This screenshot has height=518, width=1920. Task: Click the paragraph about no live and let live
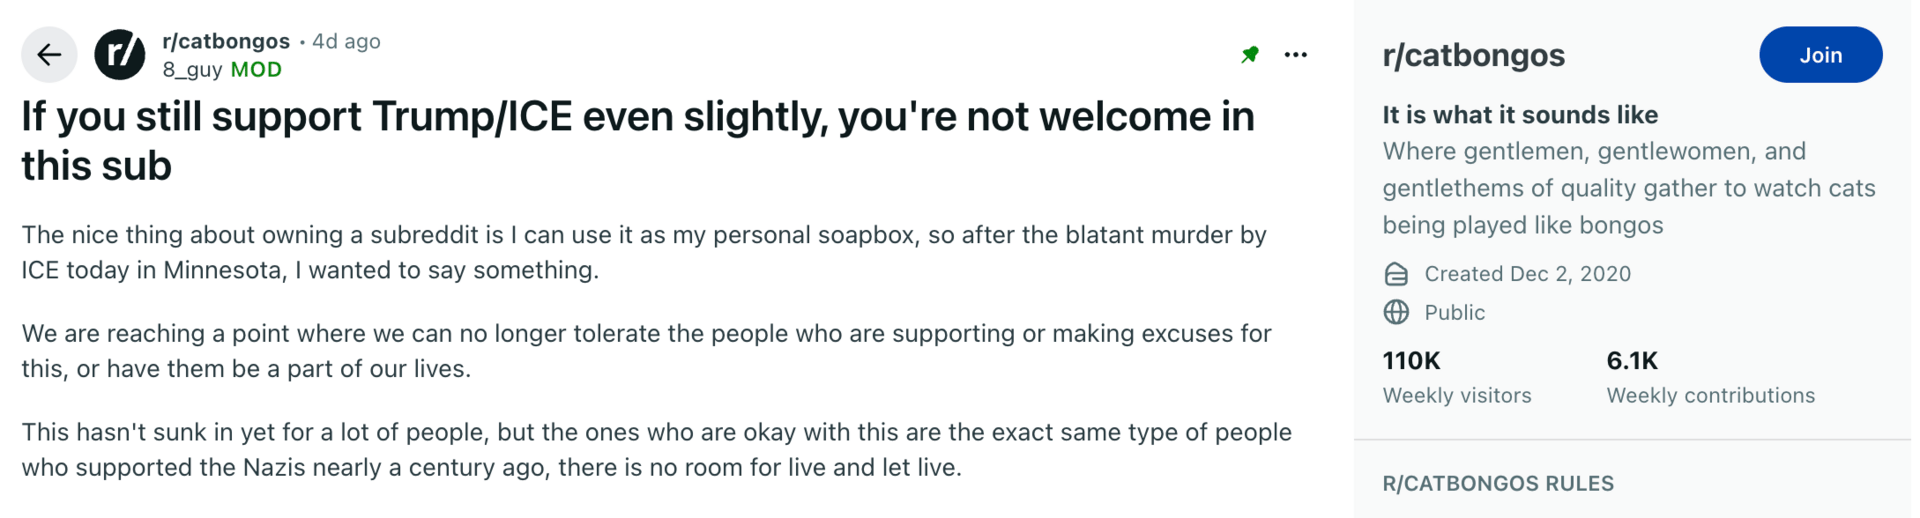click(x=656, y=450)
